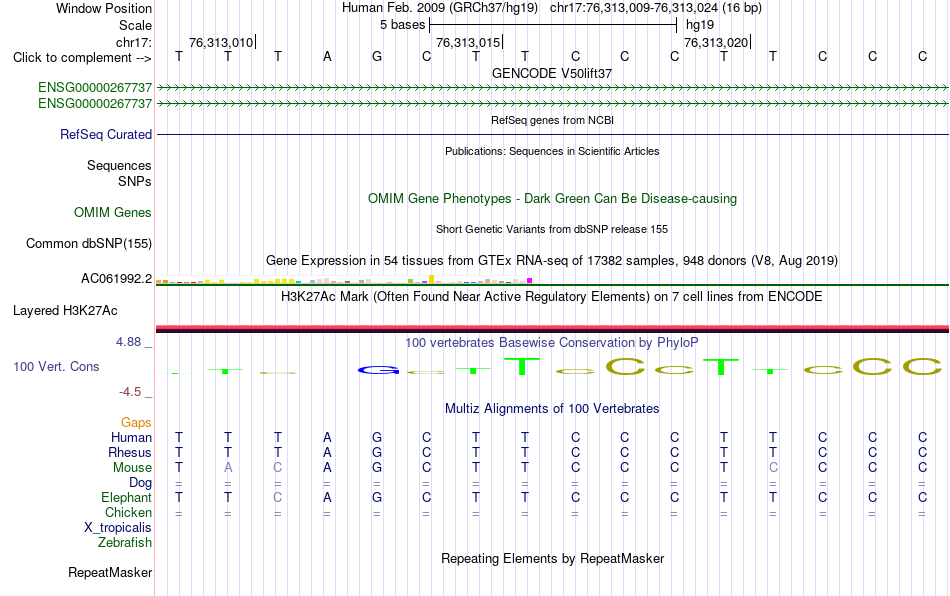
Task: Click the -4.5 PhyloP lower scale value
Action: [x=130, y=392]
